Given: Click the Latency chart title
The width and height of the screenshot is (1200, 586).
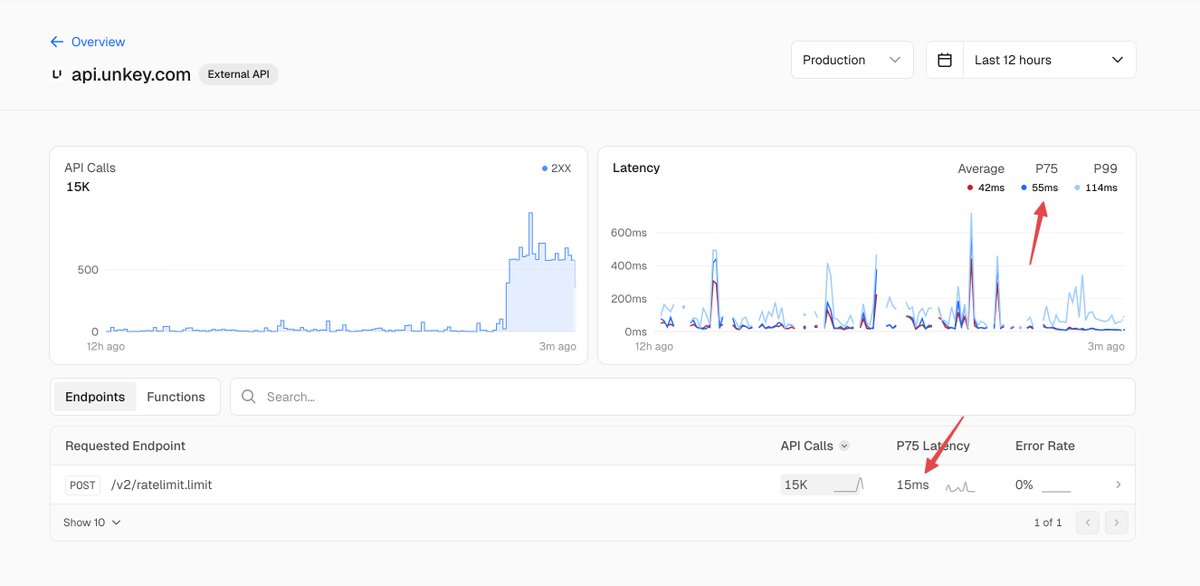Looking at the screenshot, I should [636, 167].
